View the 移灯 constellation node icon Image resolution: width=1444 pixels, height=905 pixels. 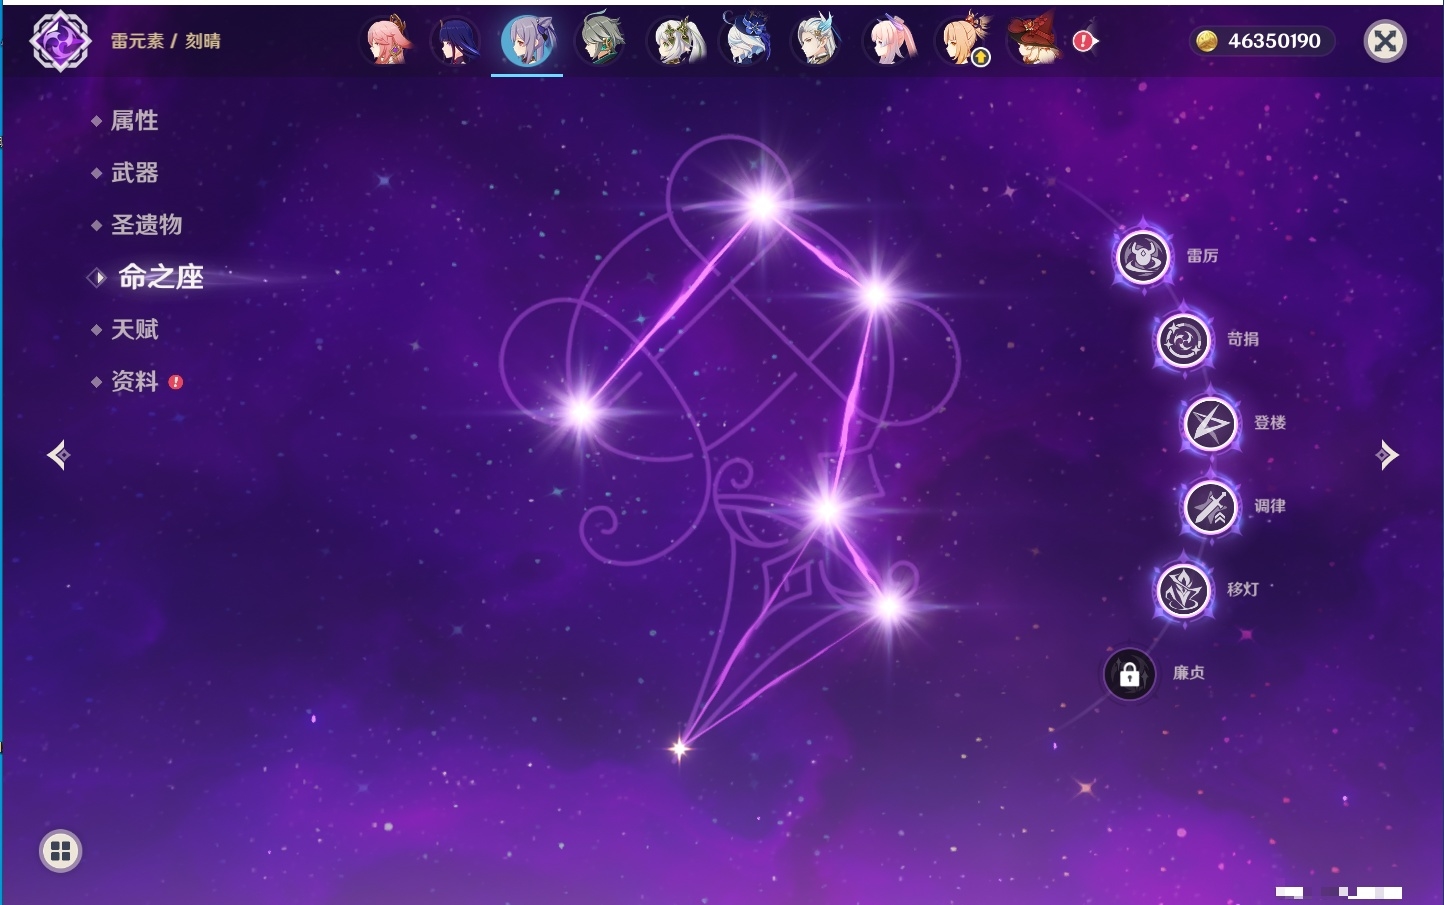(1183, 590)
